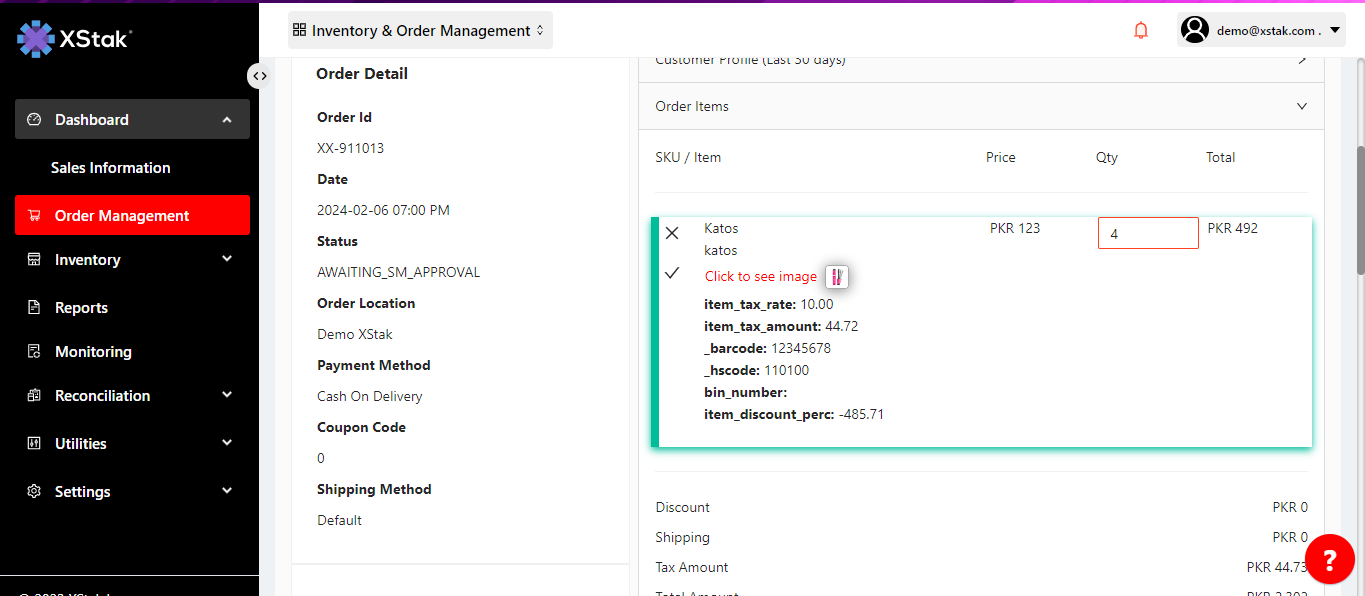1365x596 pixels.
Task: Click the user profile avatar icon
Action: [1195, 30]
